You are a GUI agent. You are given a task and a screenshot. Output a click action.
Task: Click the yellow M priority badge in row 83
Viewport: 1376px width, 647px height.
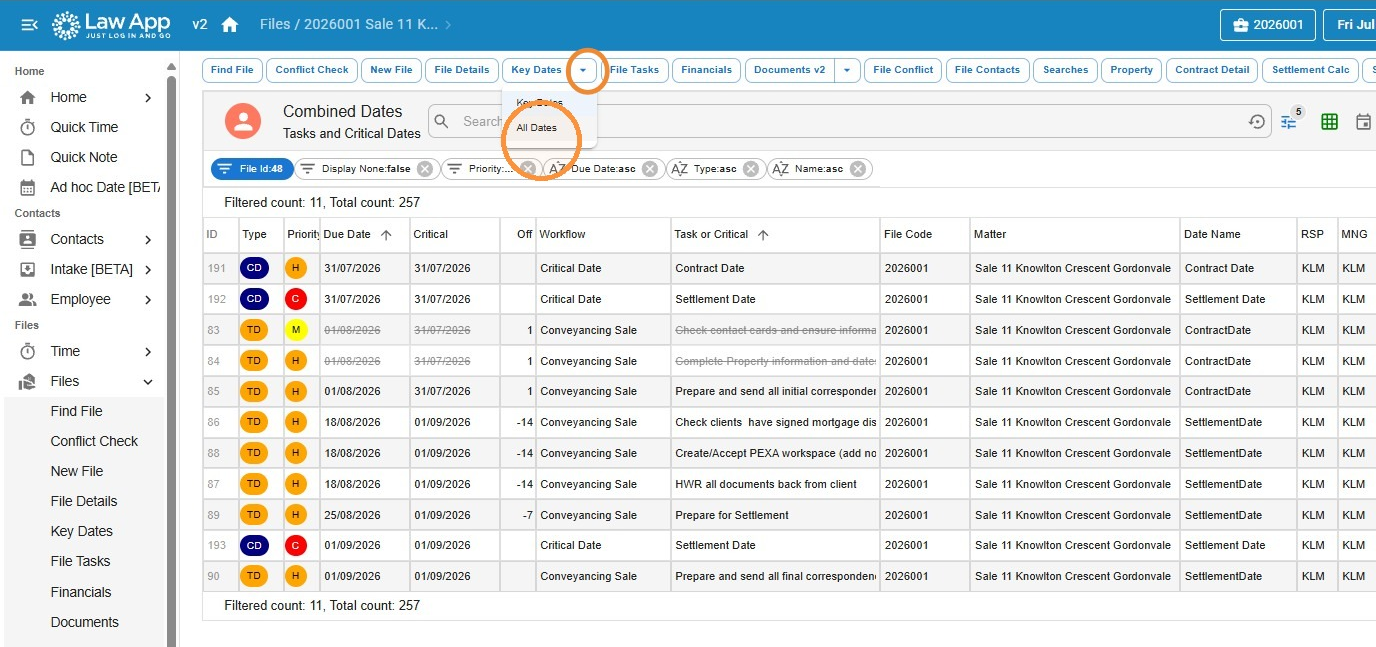pyautogui.click(x=295, y=330)
